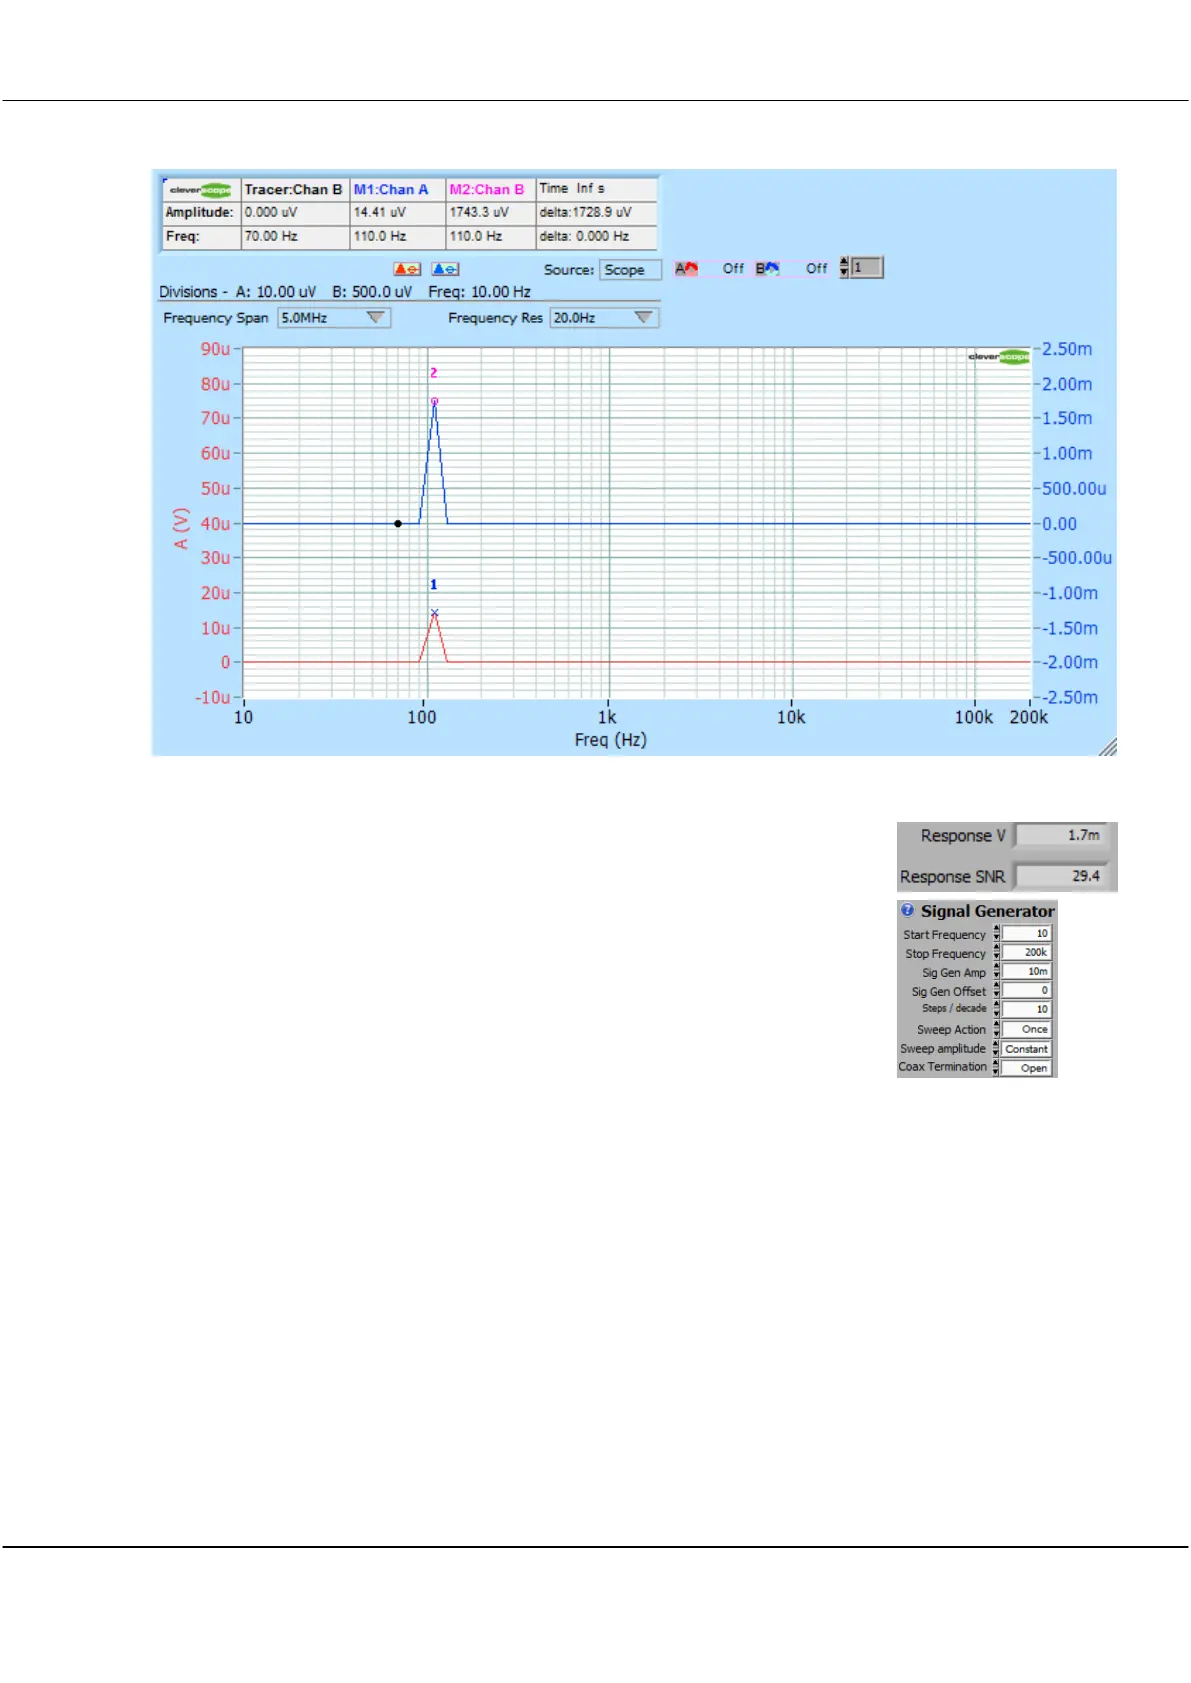Viewport: 1191px width, 1683px height.
Task: Open Sweep amplitude selector showing Constant
Action: [x=1027, y=1049]
